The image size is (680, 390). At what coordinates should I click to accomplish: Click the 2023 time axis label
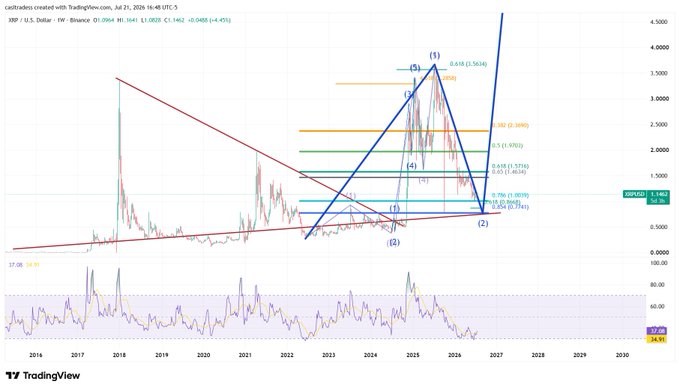329,355
